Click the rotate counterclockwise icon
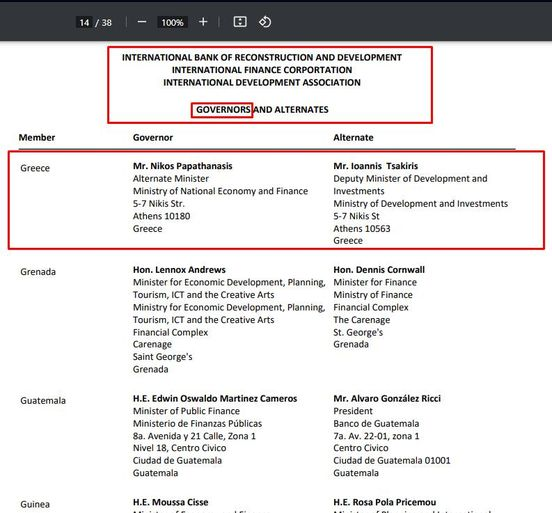 [265, 22]
